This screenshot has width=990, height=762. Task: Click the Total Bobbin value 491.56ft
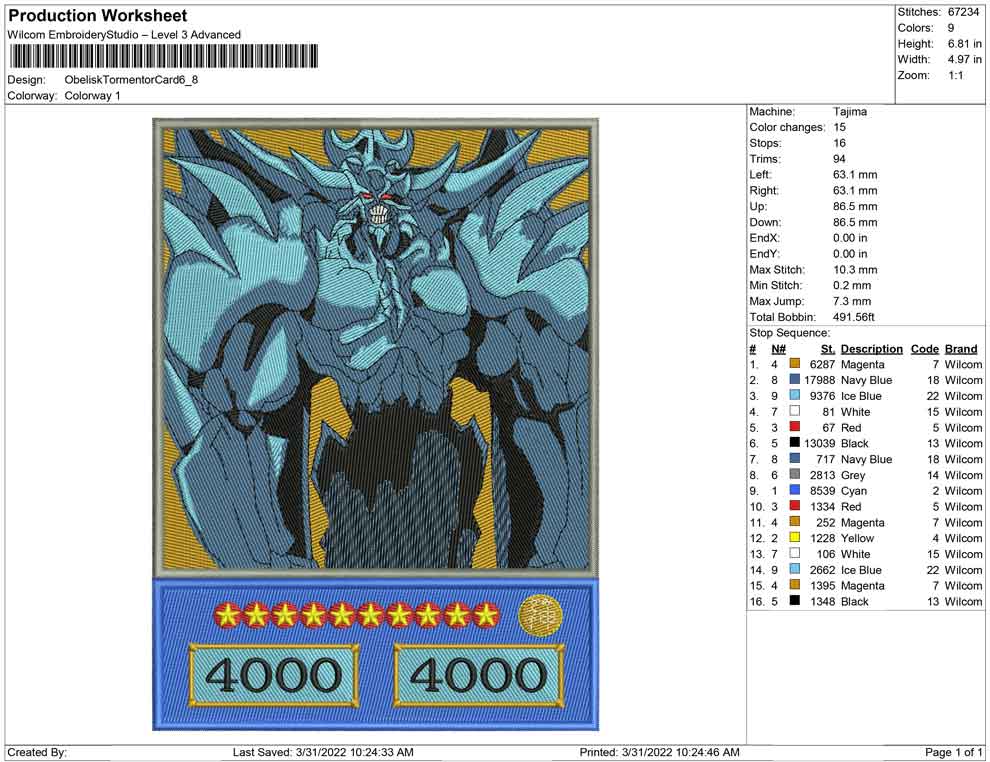point(854,317)
